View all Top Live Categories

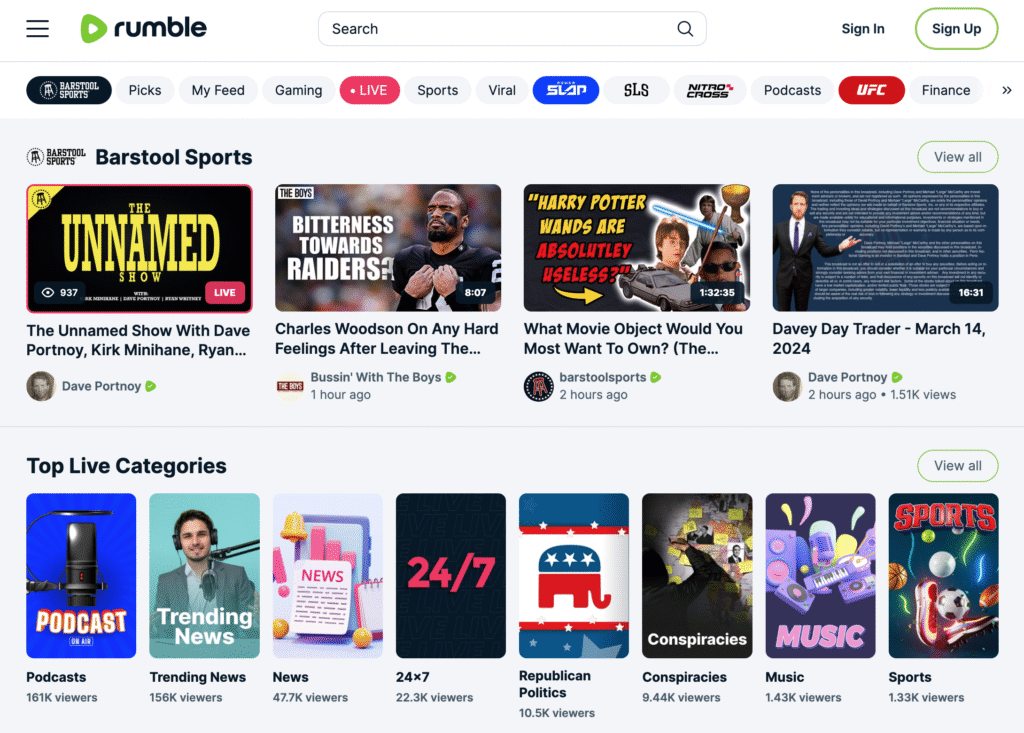[x=957, y=466]
